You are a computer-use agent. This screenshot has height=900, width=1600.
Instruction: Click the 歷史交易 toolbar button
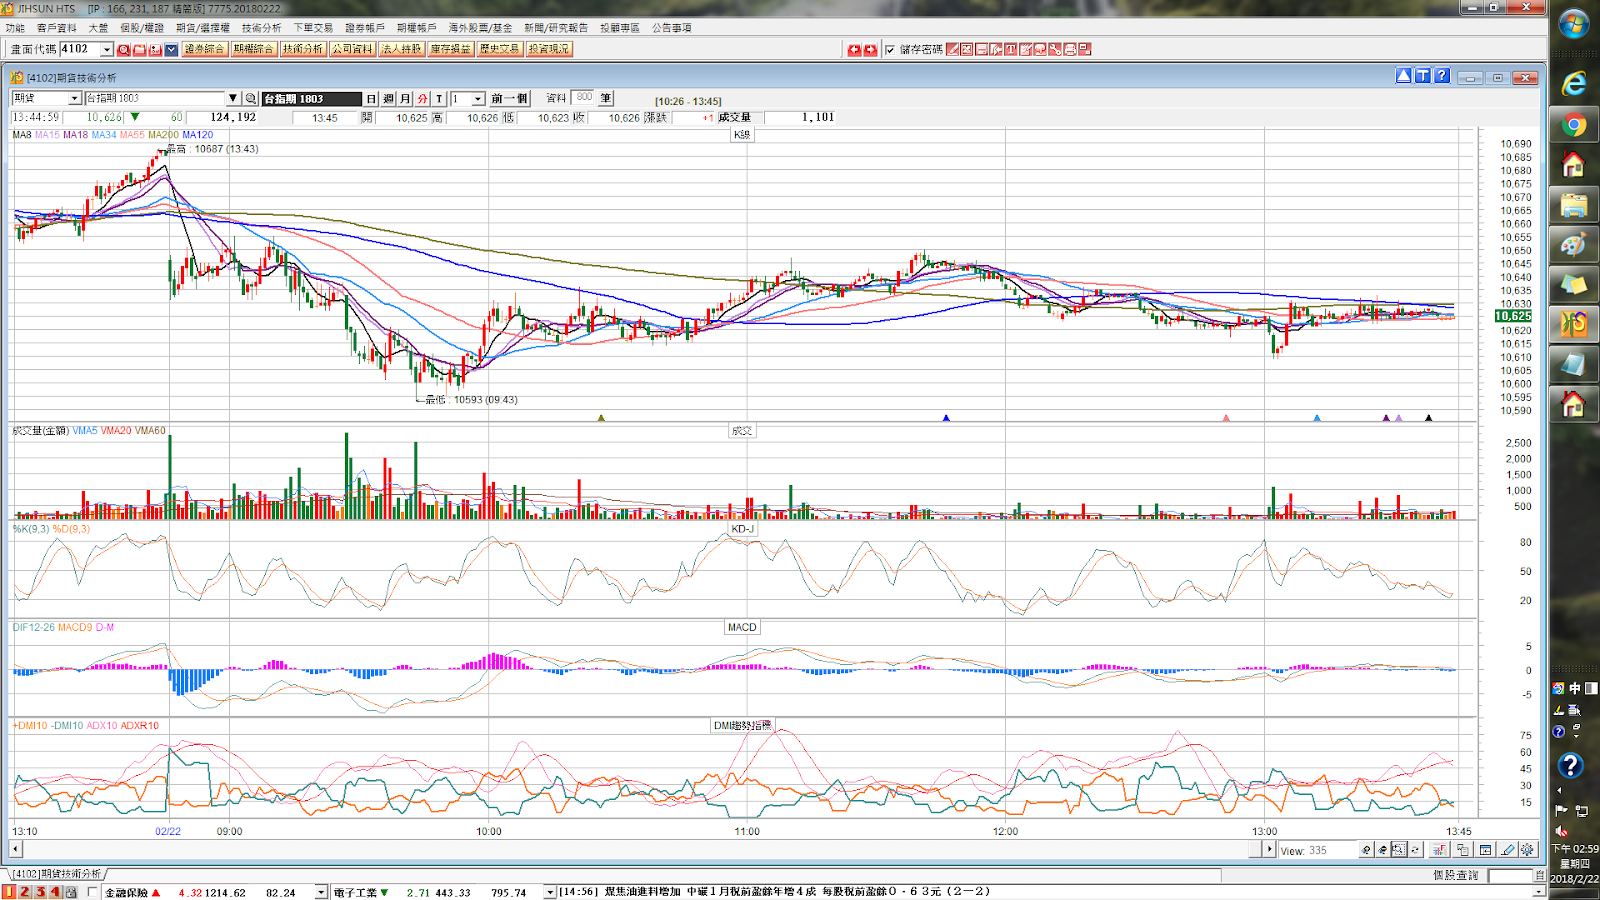pos(499,49)
